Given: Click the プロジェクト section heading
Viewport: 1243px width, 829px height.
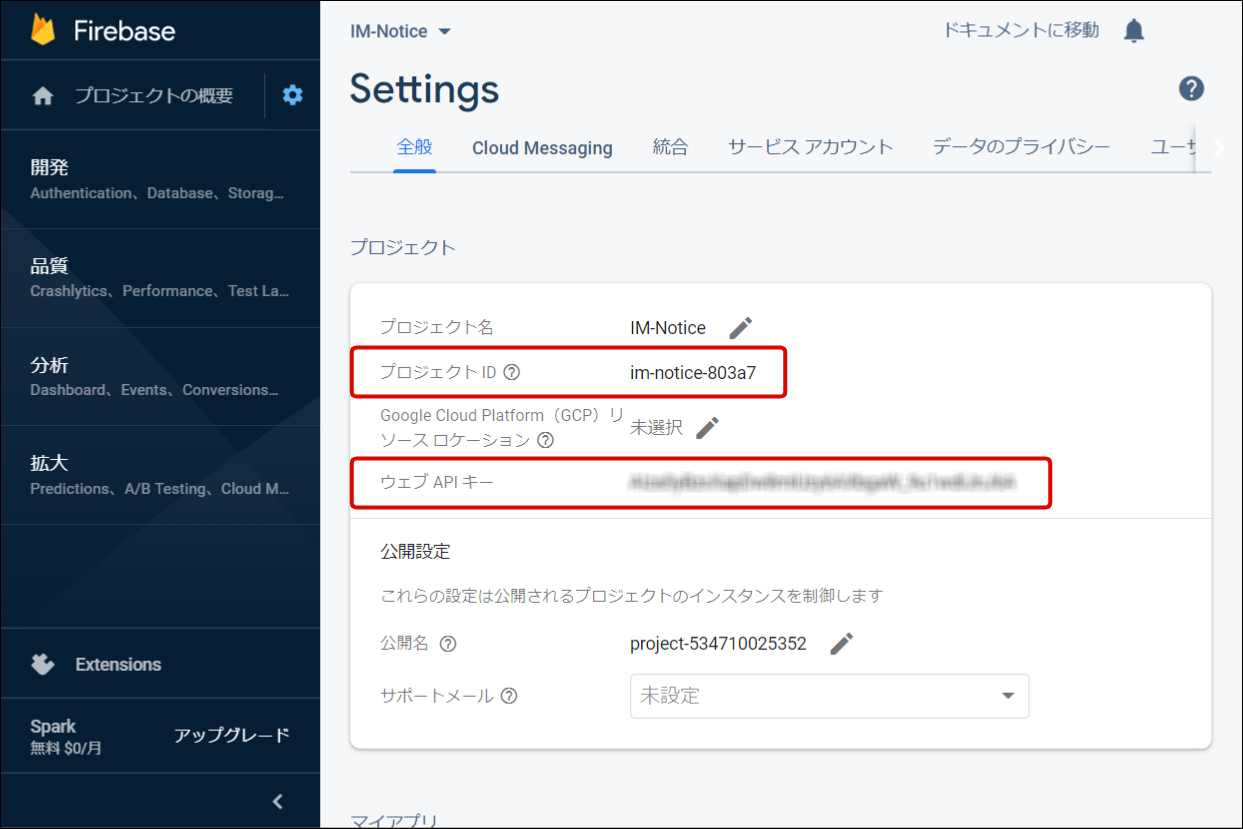Looking at the screenshot, I should [x=403, y=247].
